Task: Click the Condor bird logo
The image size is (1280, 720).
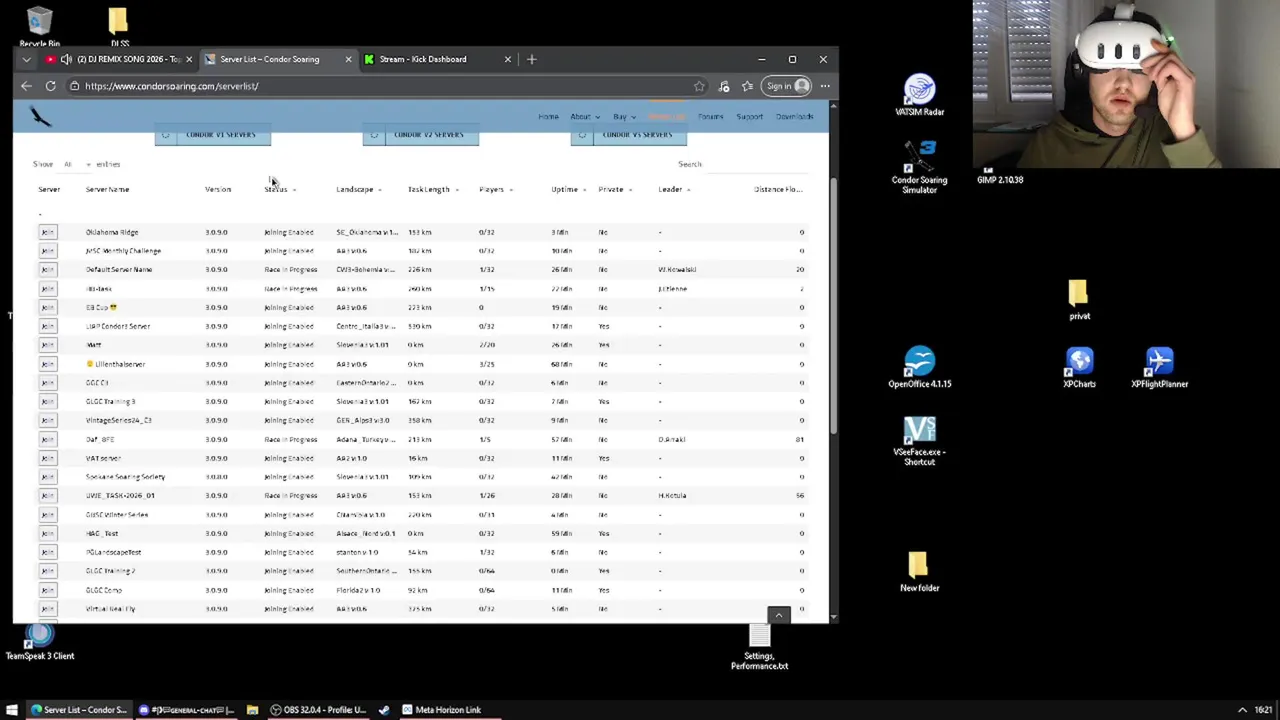Action: (40, 117)
